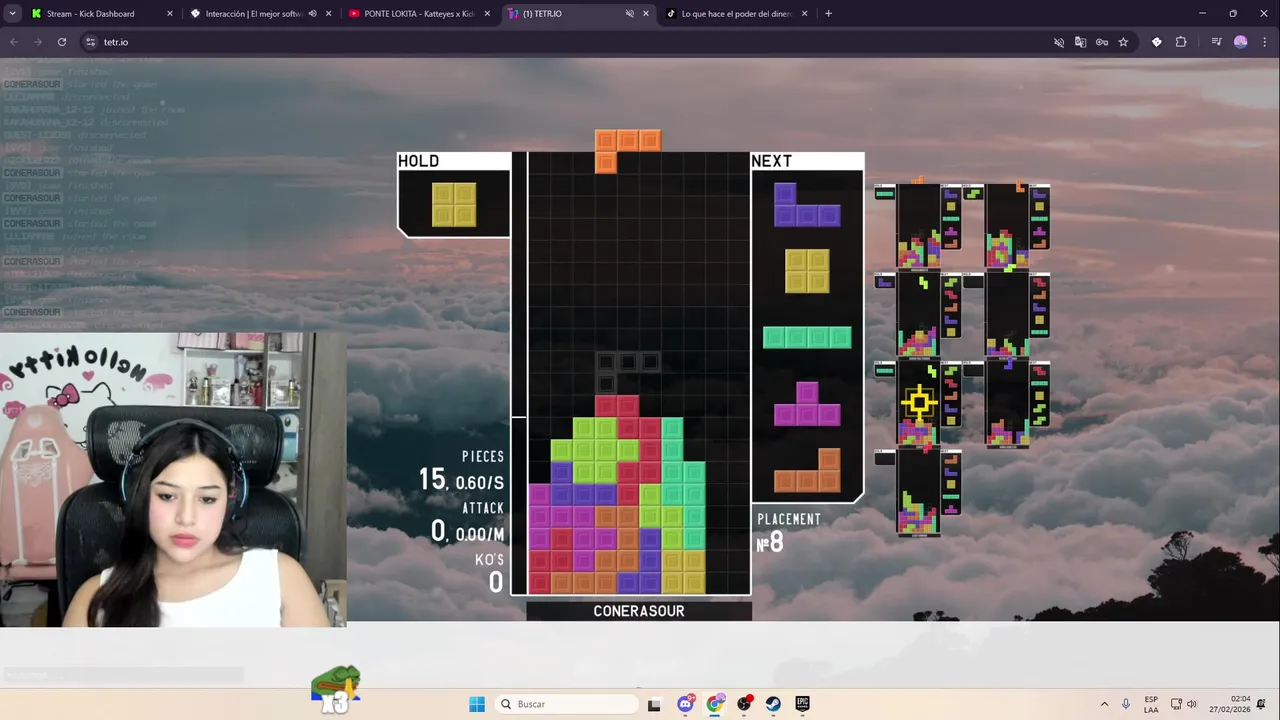This screenshot has width=1280, height=720.
Task: Open the Extensions puzzle menu
Action: (x=1181, y=42)
